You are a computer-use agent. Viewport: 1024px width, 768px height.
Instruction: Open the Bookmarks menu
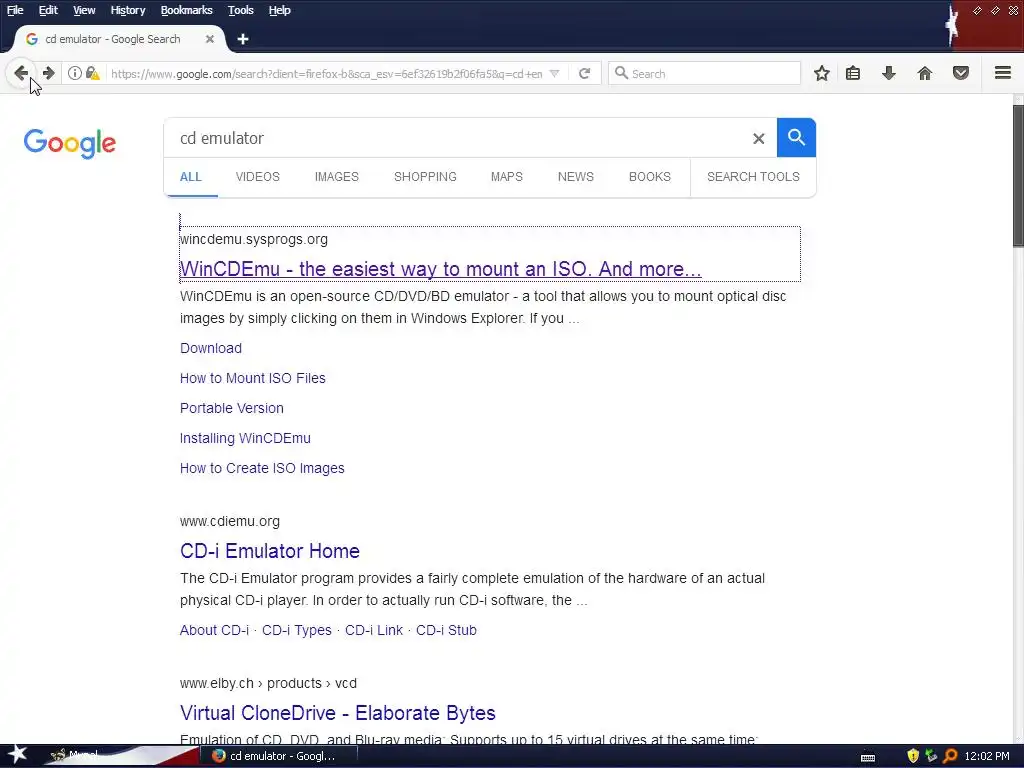(186, 10)
